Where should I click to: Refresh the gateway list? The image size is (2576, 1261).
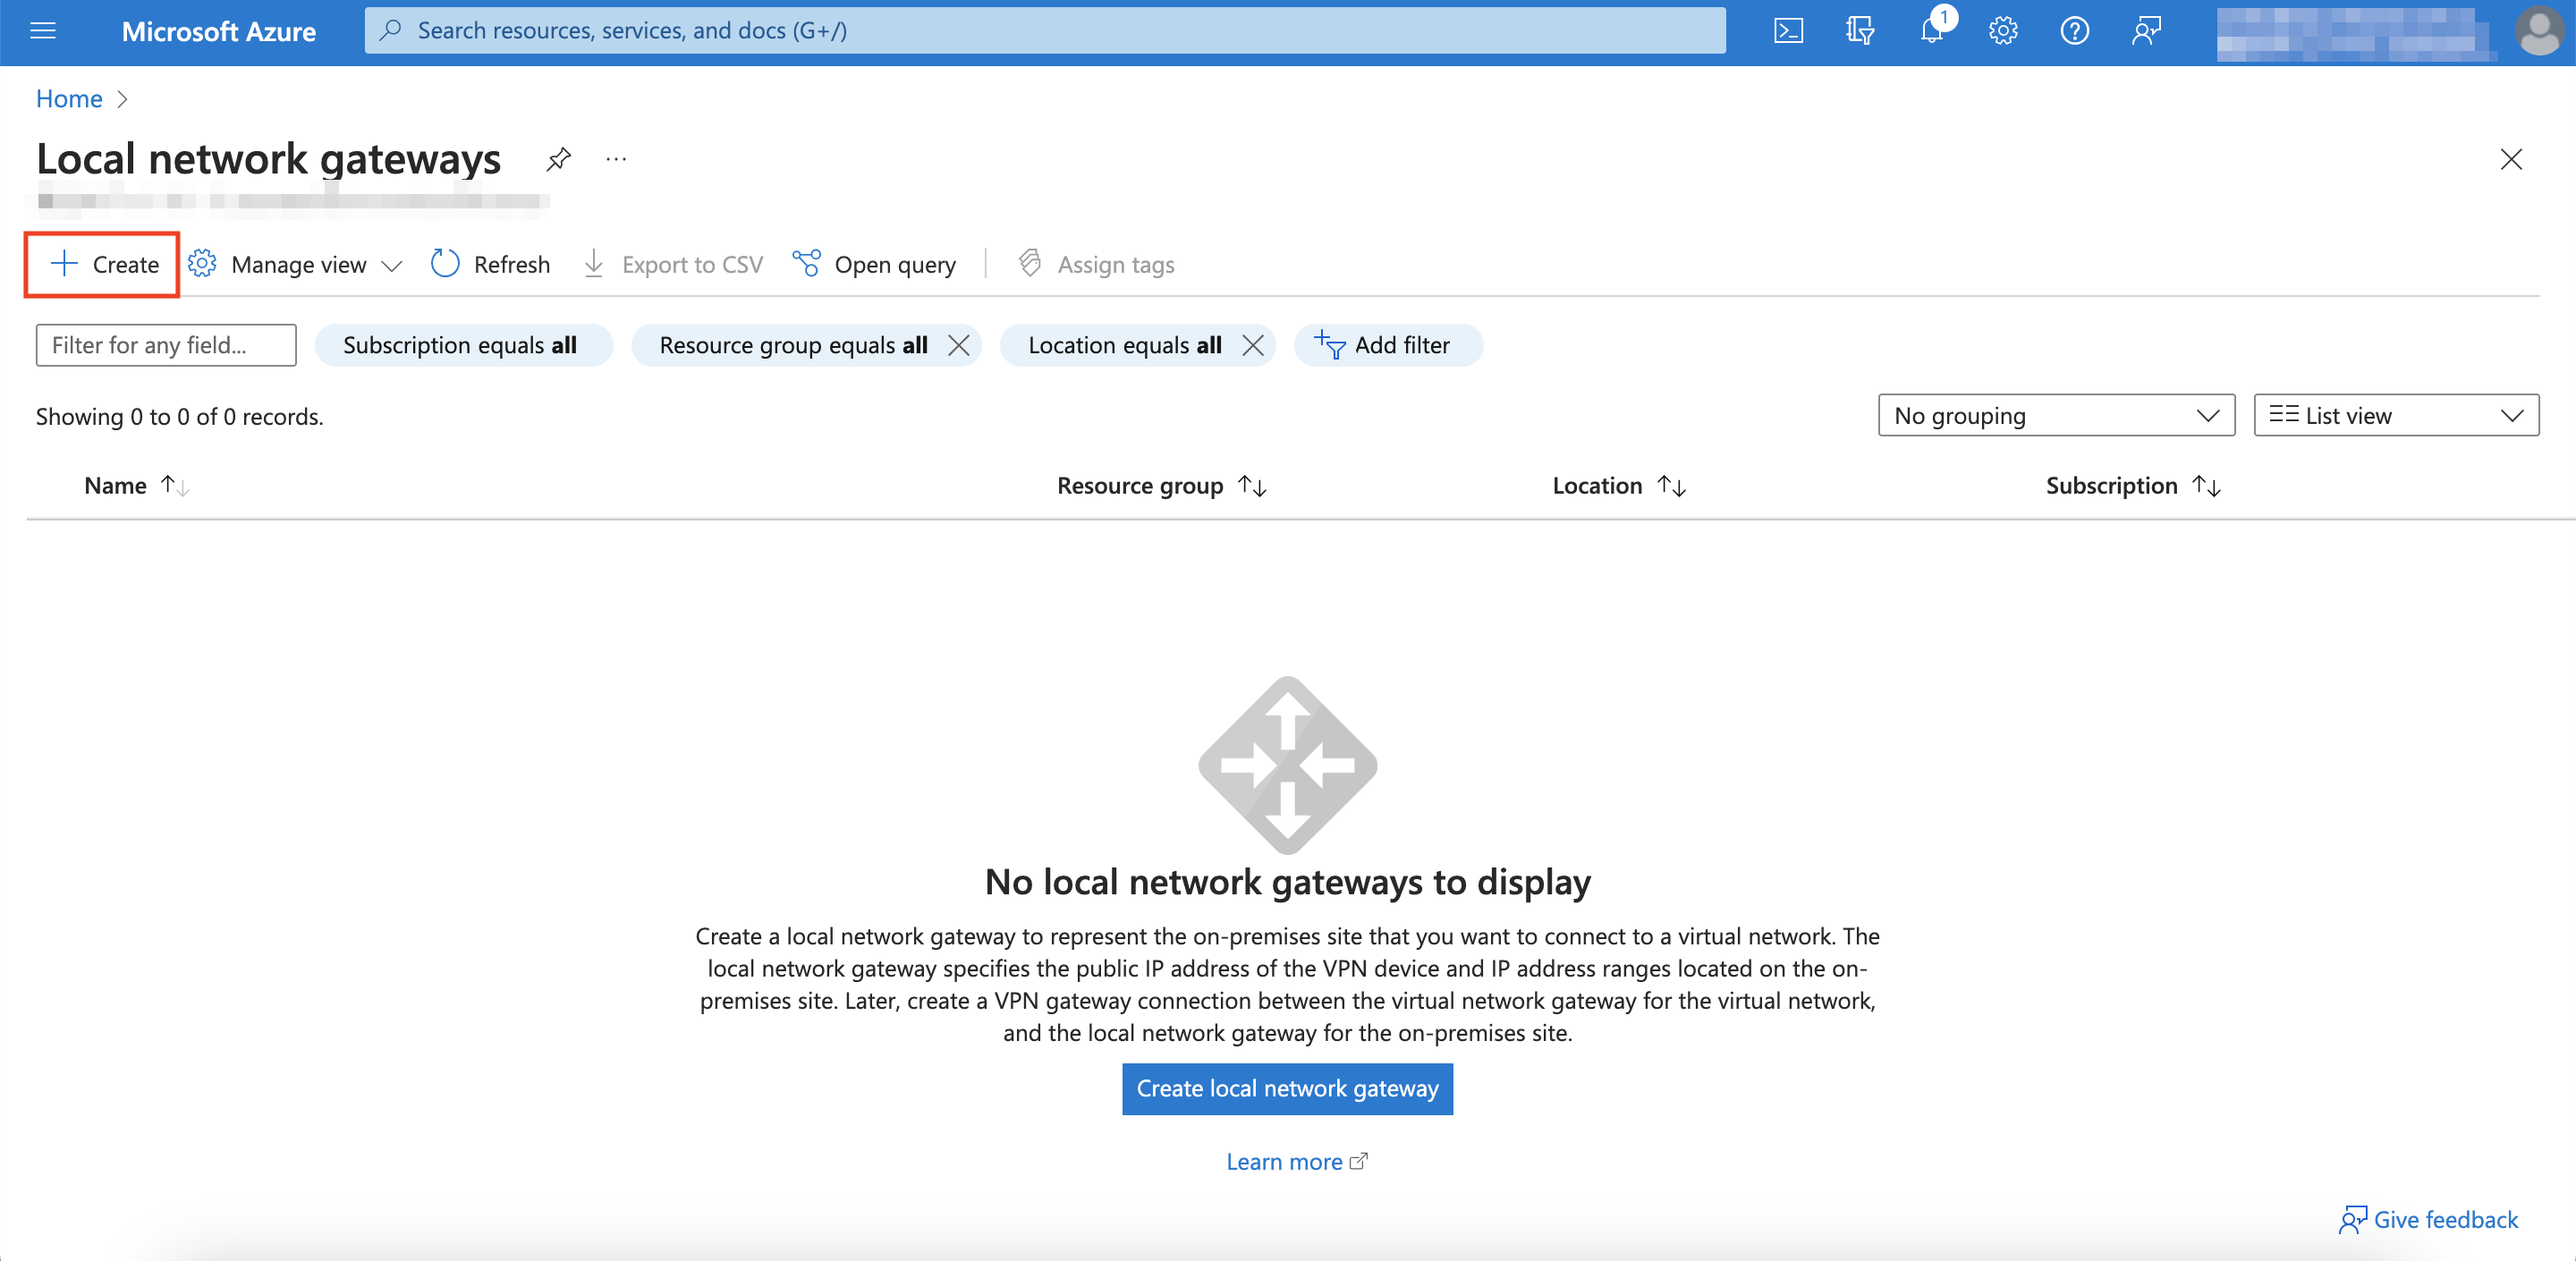(x=490, y=264)
